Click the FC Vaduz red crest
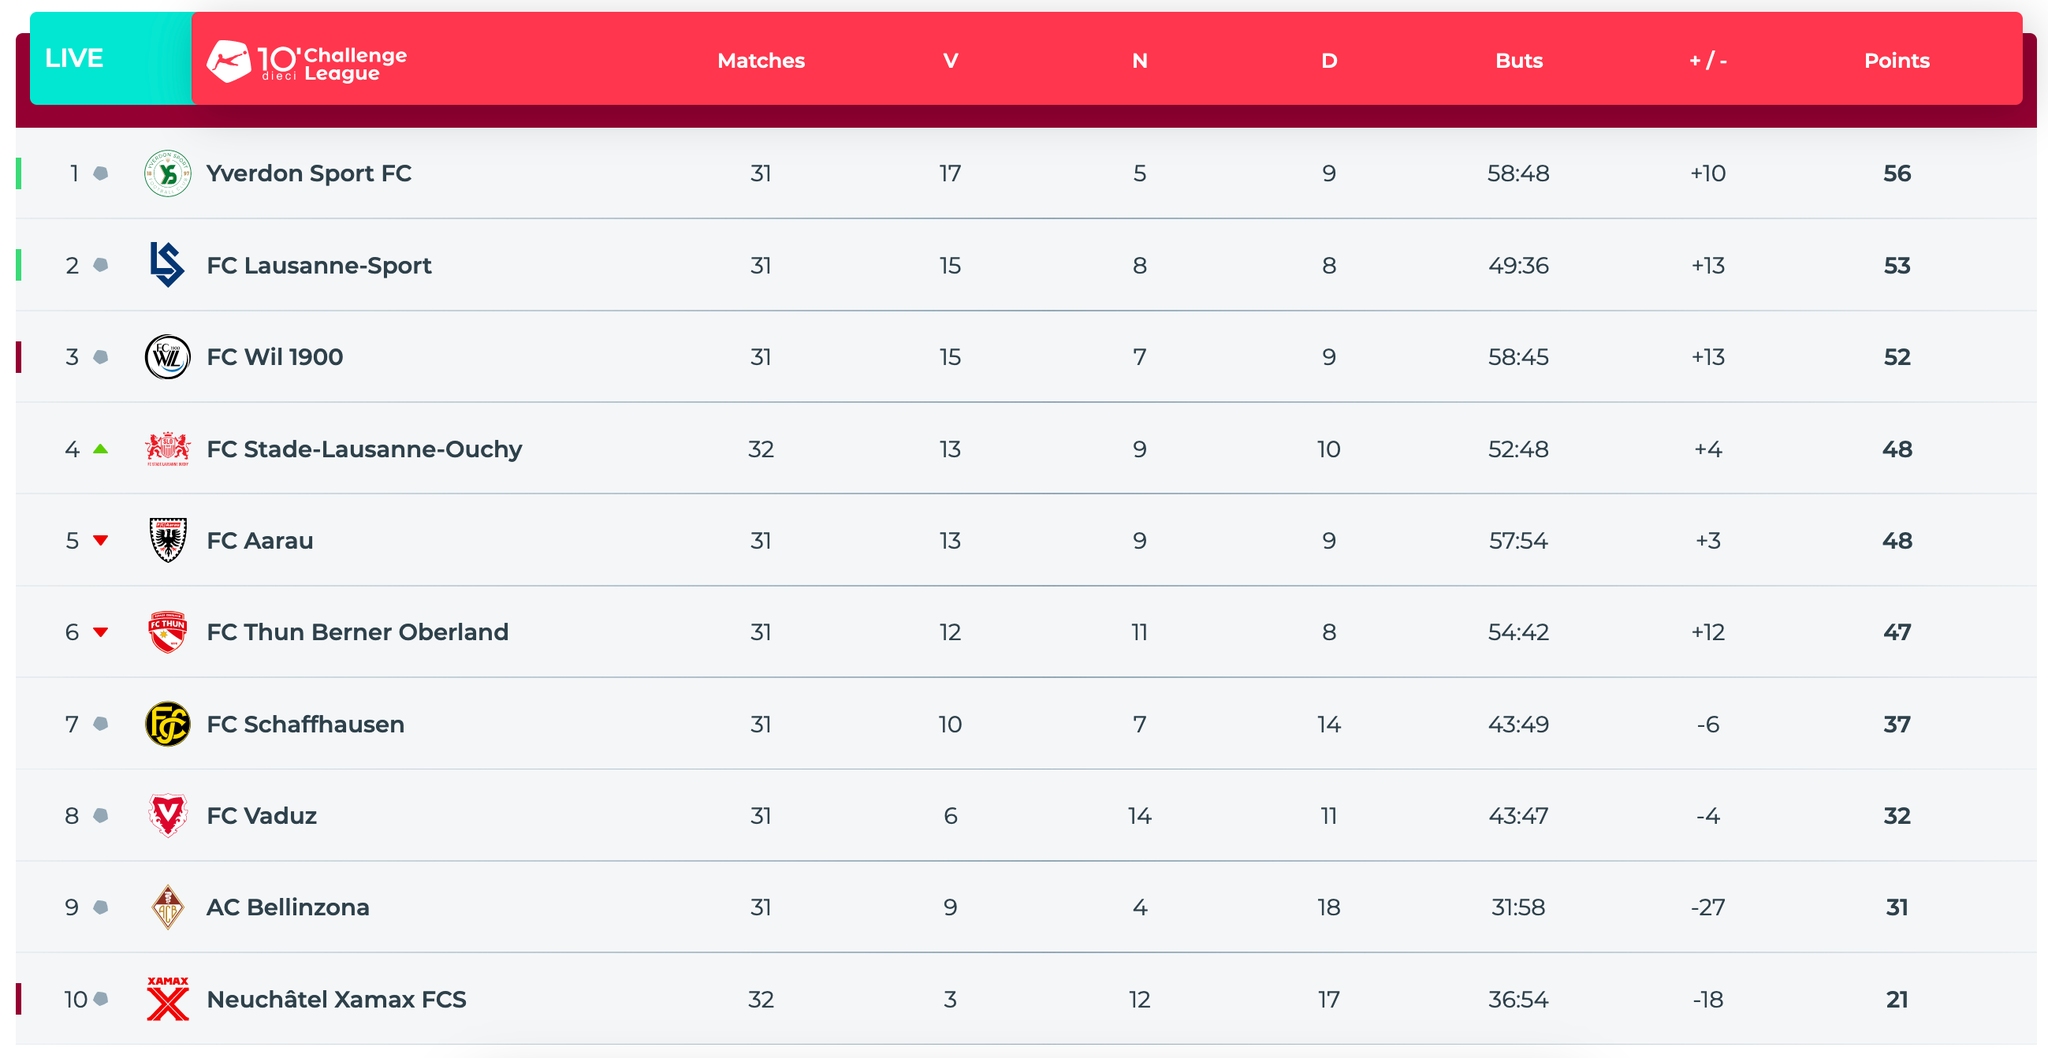The width and height of the screenshot is (2048, 1058). (x=167, y=815)
